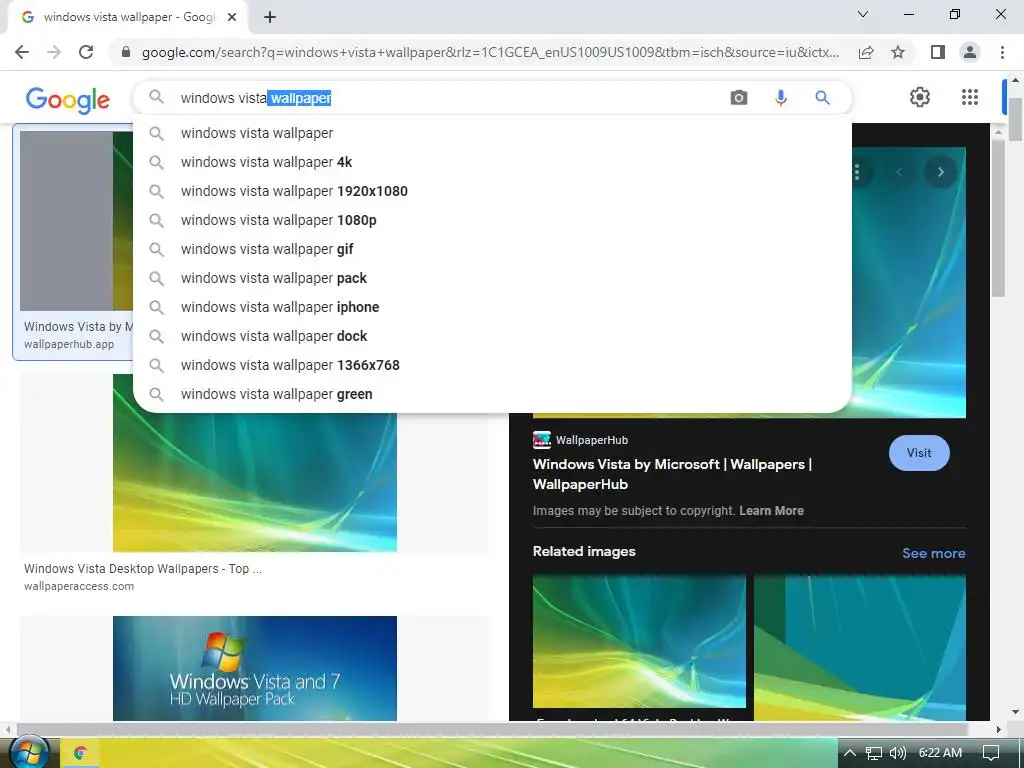
Task: Open the volume tray icon
Action: pos(897,753)
